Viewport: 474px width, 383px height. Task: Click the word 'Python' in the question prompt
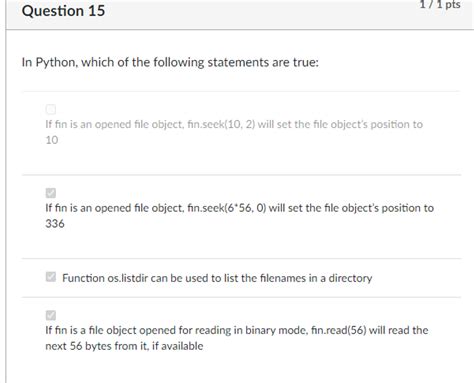[56, 62]
